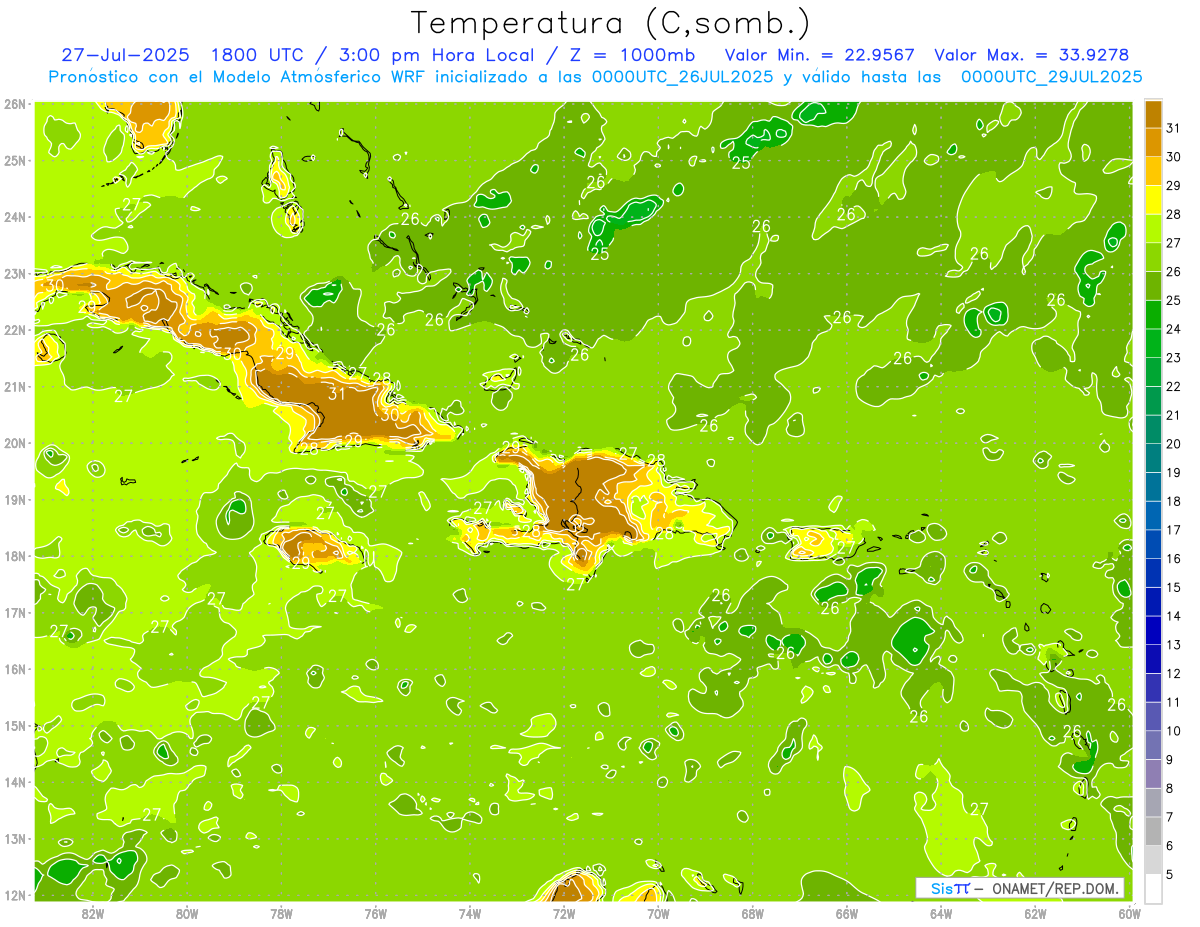The height and width of the screenshot is (927, 1200).
Task: Click the longitude axis label "62W"
Action: point(1035,913)
